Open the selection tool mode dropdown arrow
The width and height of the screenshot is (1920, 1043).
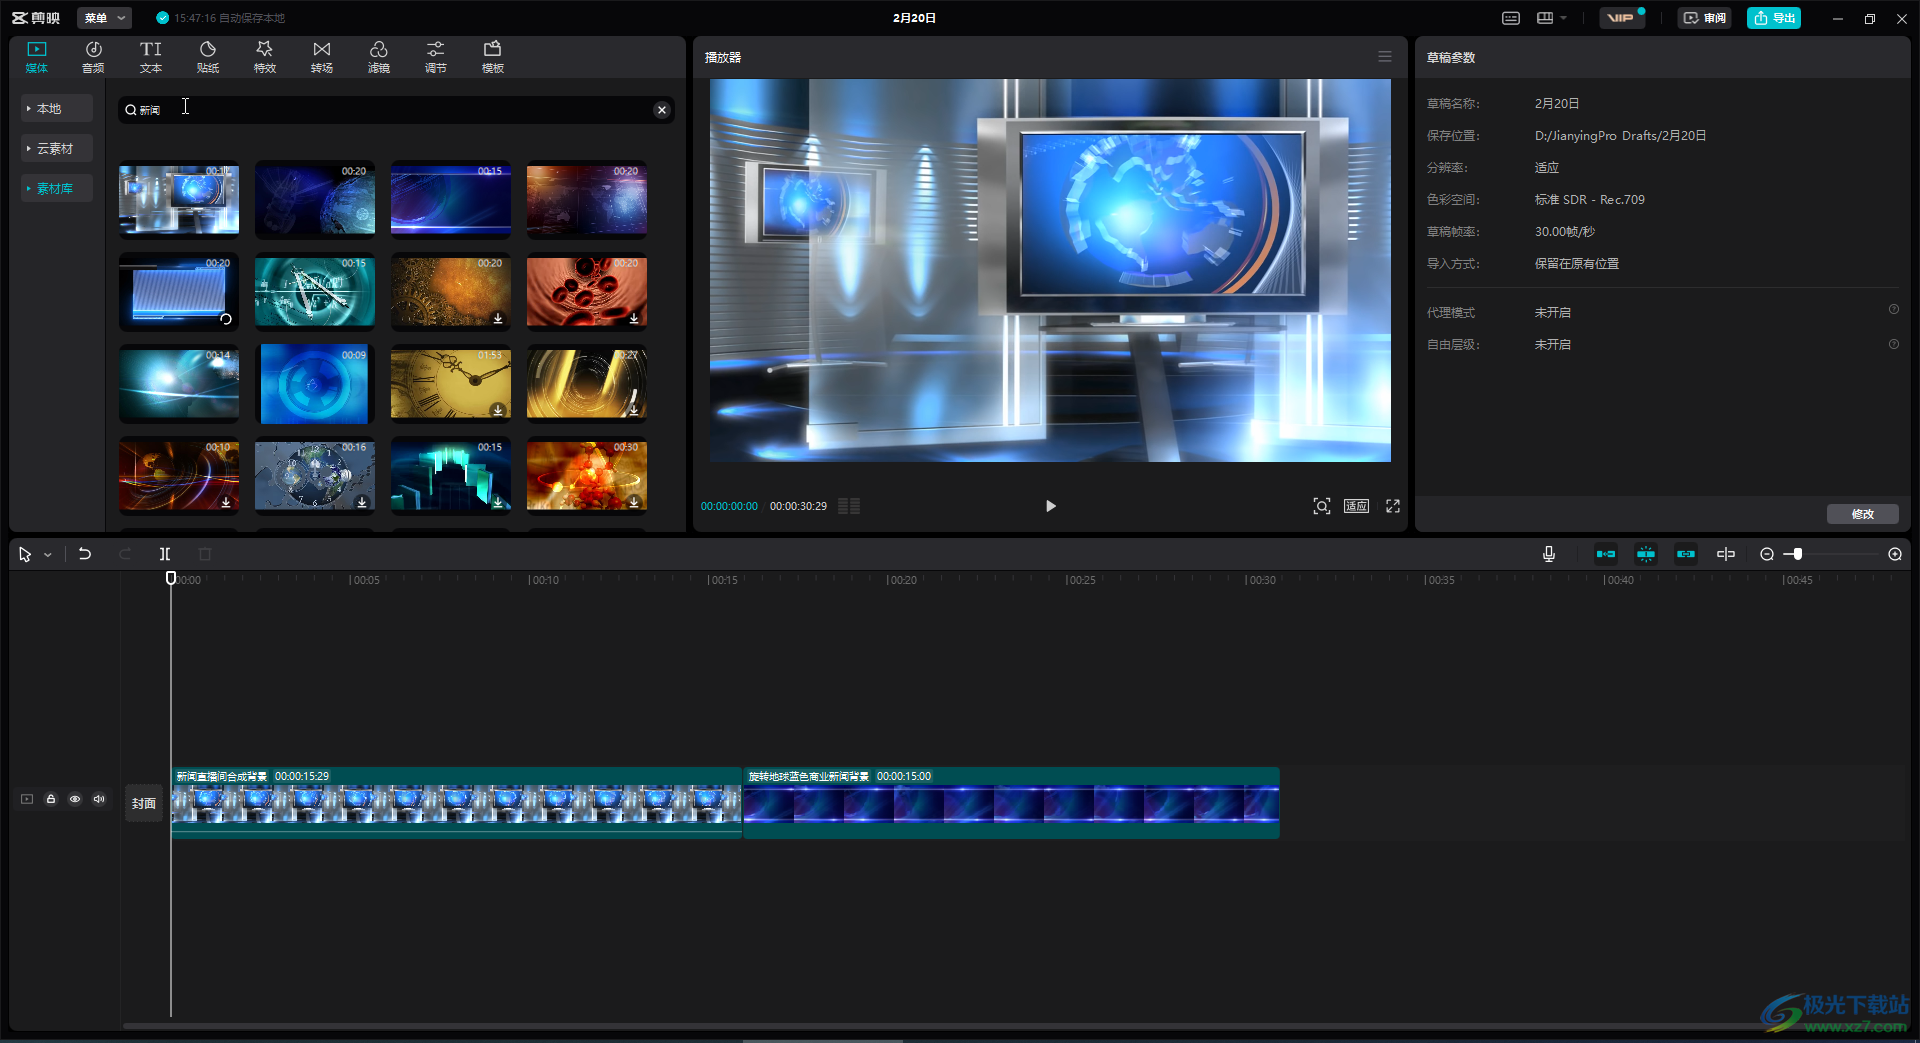(x=47, y=555)
